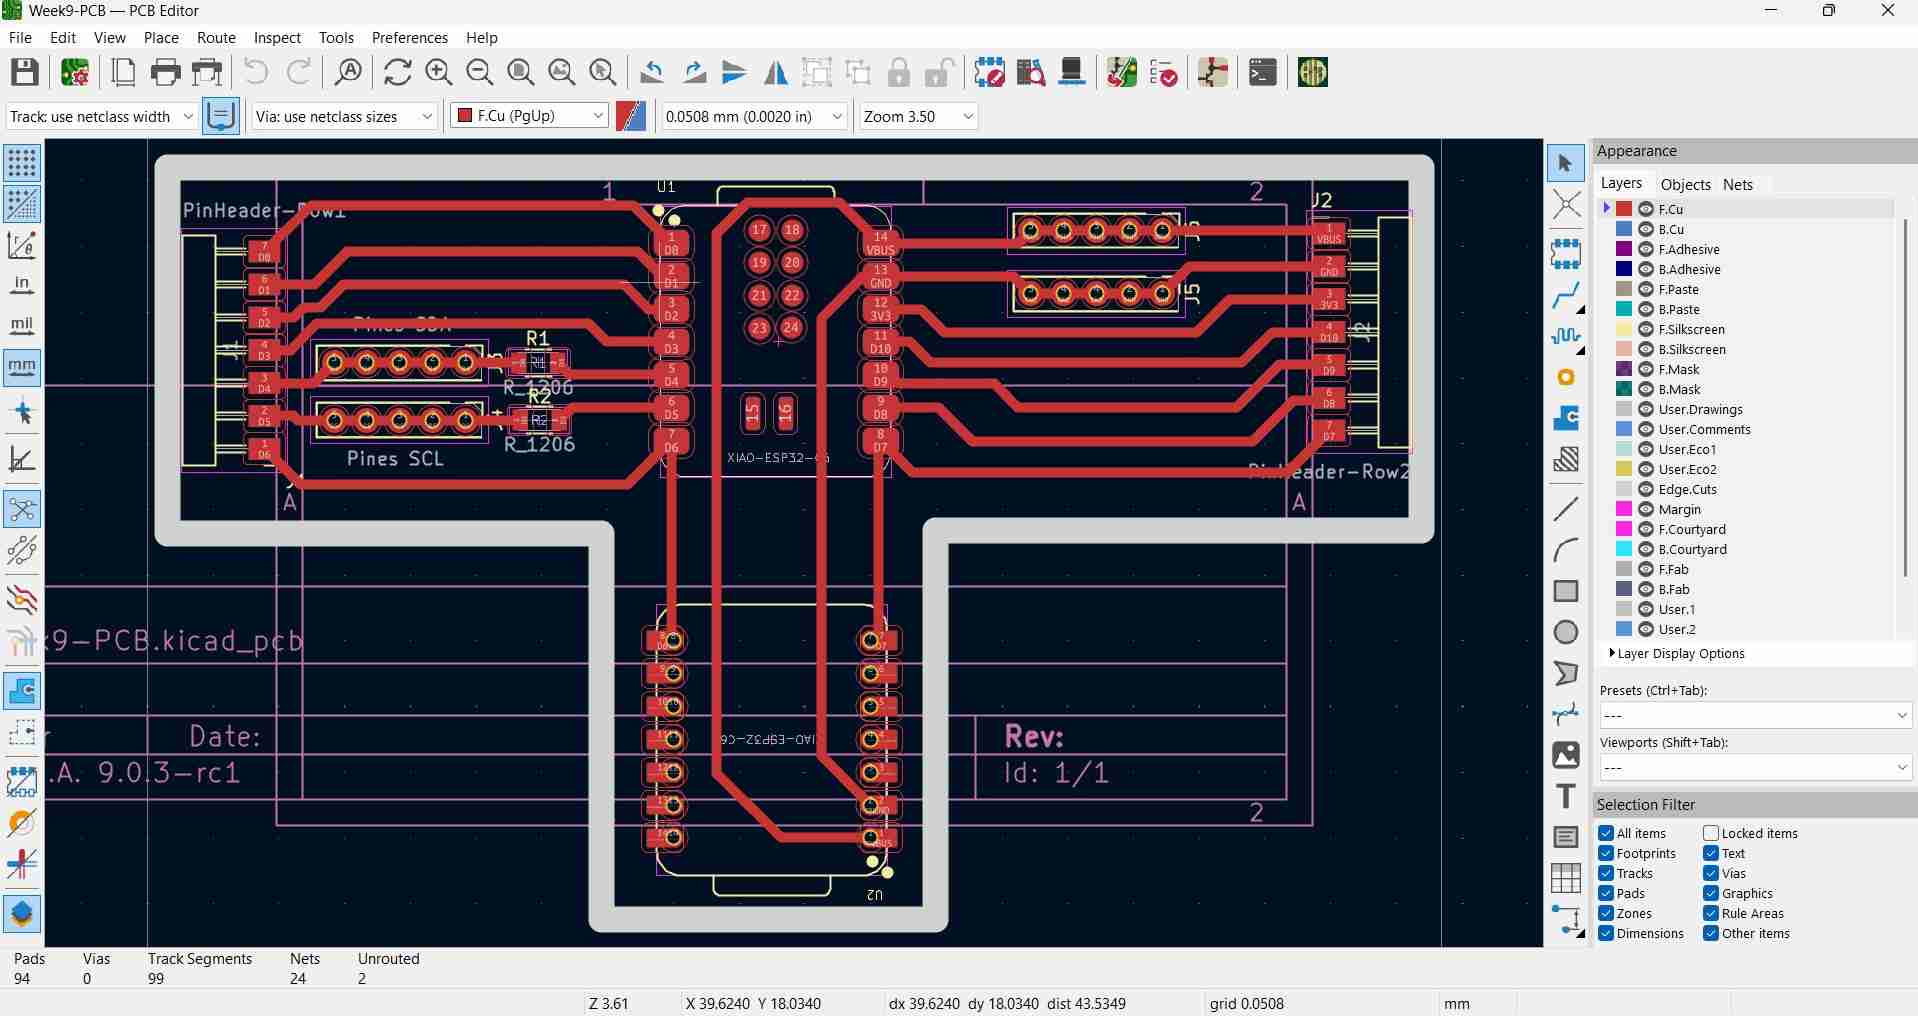Click the Preferences menu
This screenshot has height=1016, width=1918.
pos(409,37)
